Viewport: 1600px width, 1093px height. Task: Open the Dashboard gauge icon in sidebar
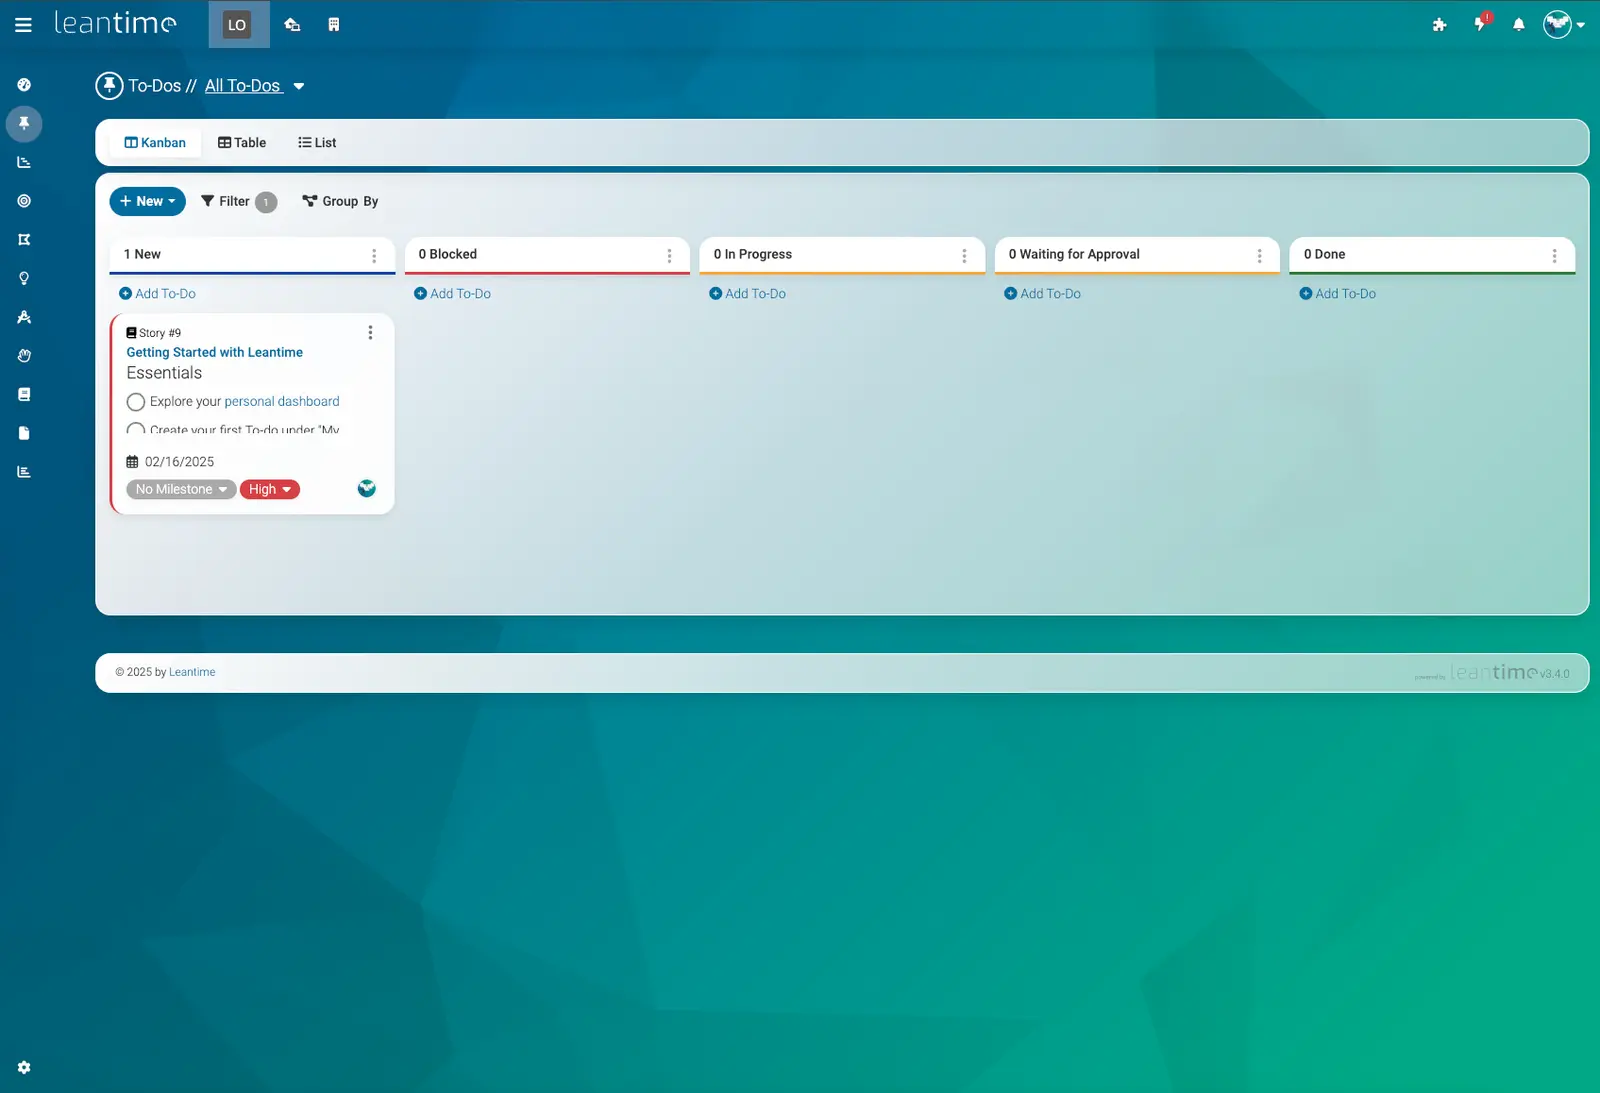pos(24,85)
